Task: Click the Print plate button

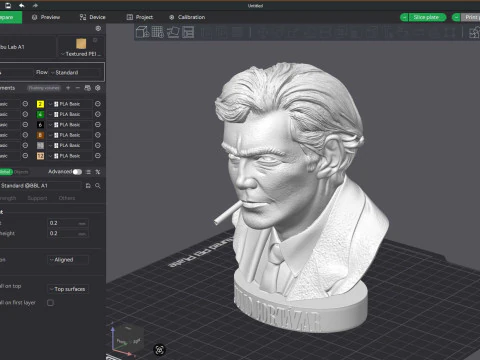Action: 471,17
